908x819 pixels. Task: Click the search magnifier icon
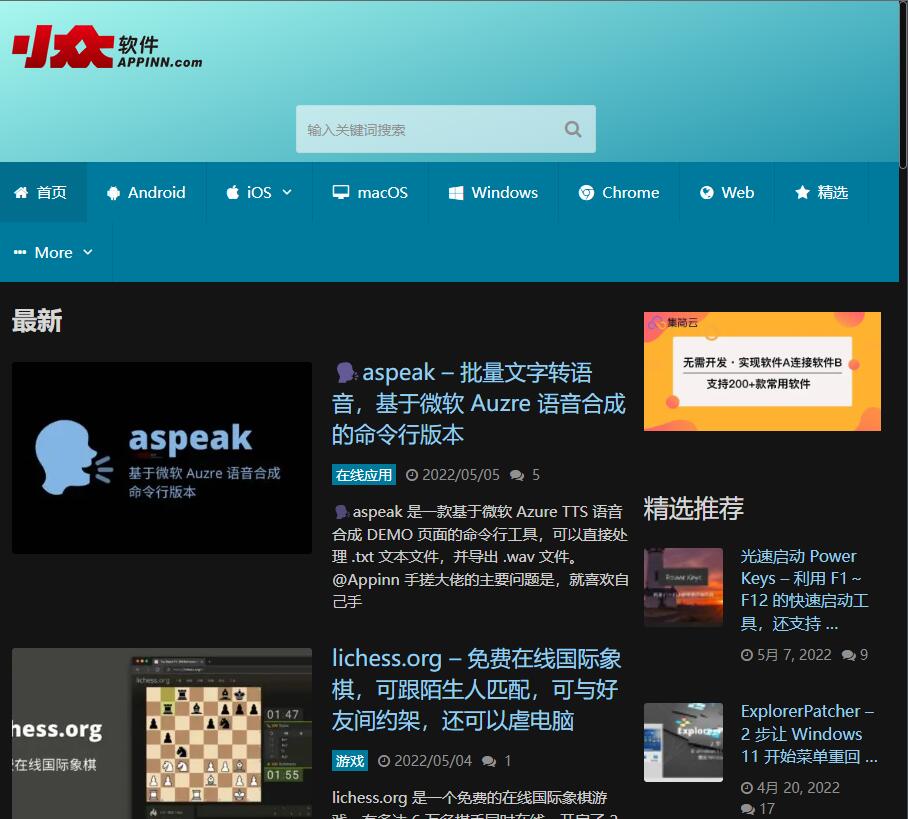573,129
